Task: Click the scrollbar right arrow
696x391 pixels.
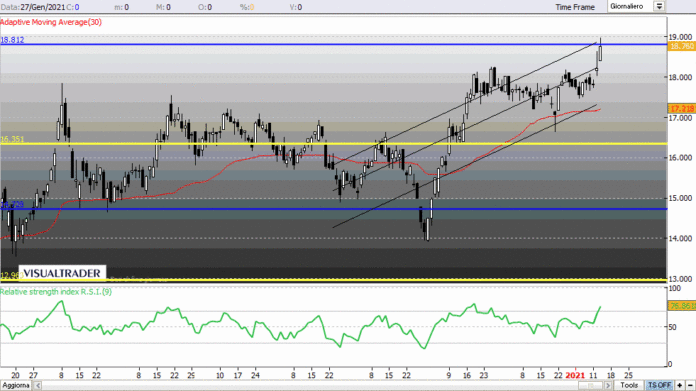Action: (x=608, y=385)
